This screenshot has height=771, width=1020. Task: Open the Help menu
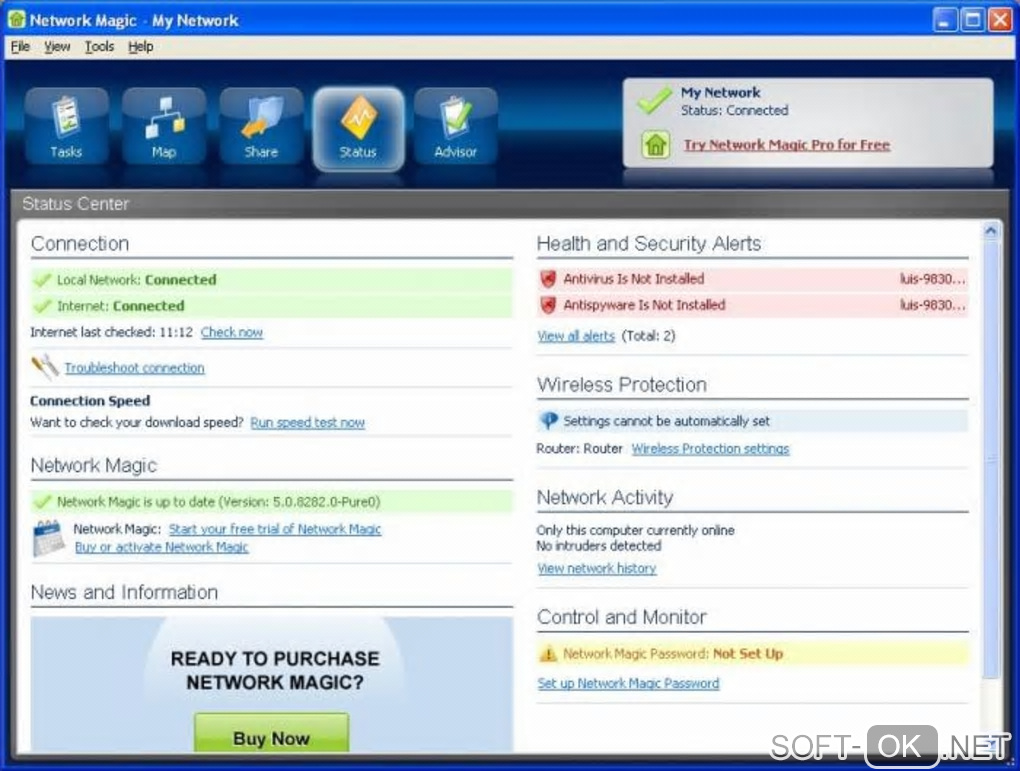pos(141,47)
